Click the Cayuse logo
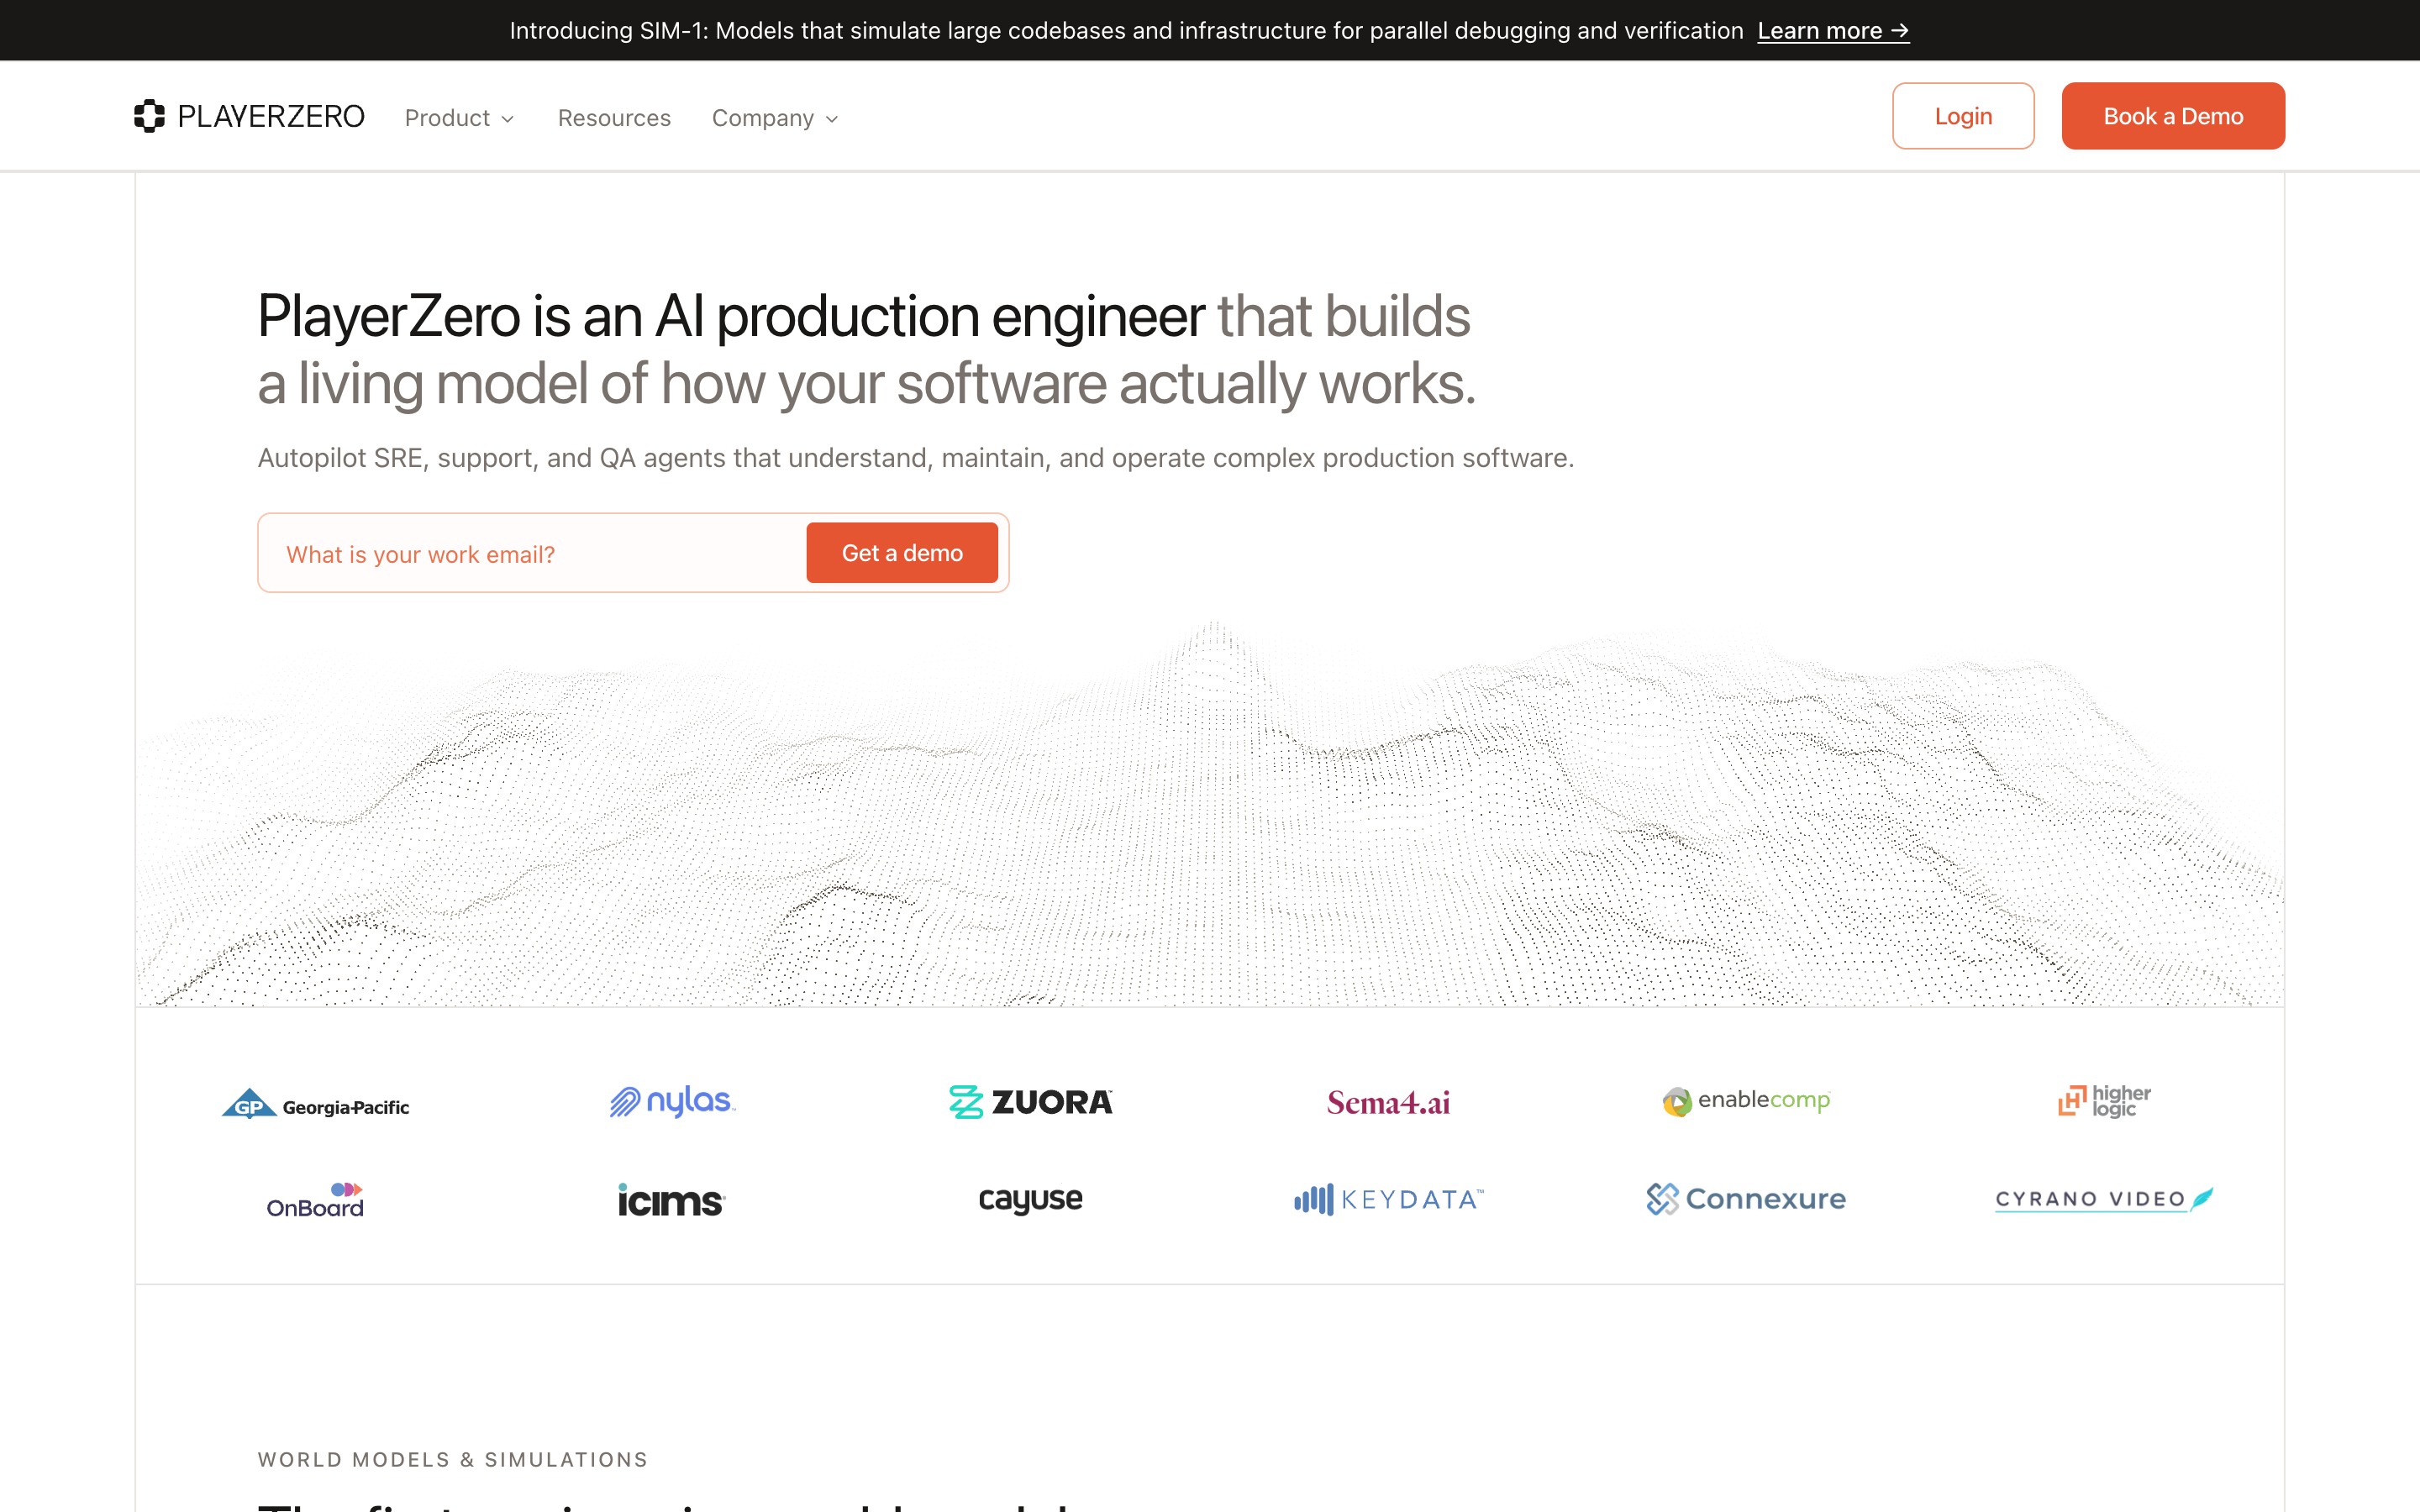 click(1030, 1199)
